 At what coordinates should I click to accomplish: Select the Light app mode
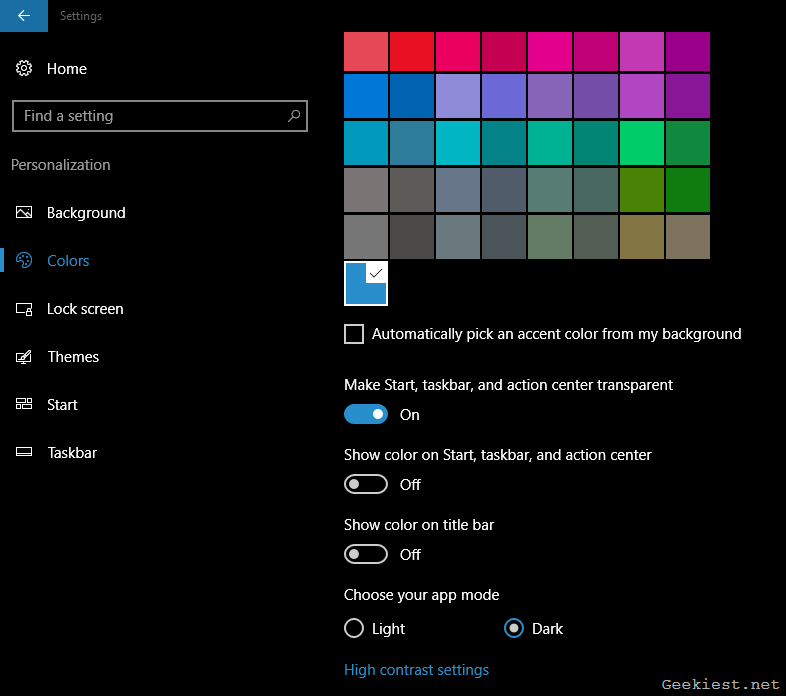click(x=354, y=628)
